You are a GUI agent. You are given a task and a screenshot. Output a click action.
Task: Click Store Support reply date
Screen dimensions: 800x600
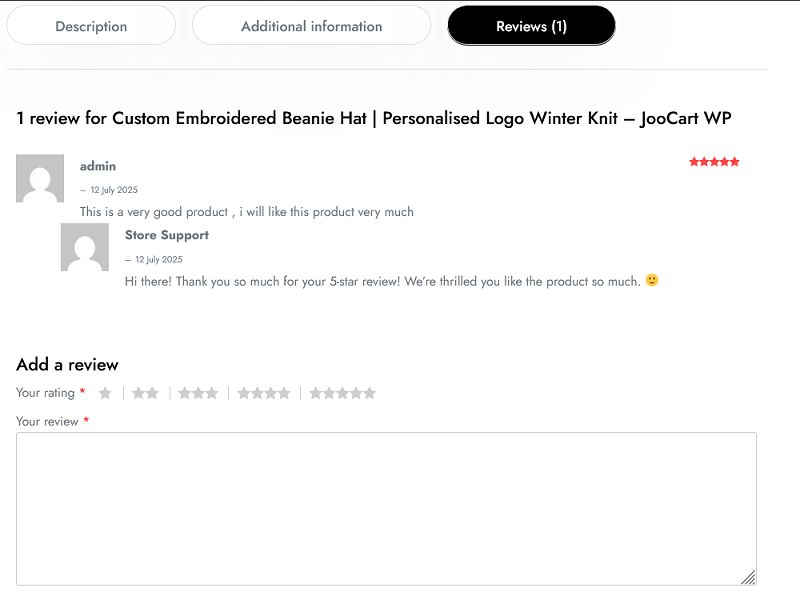(158, 259)
